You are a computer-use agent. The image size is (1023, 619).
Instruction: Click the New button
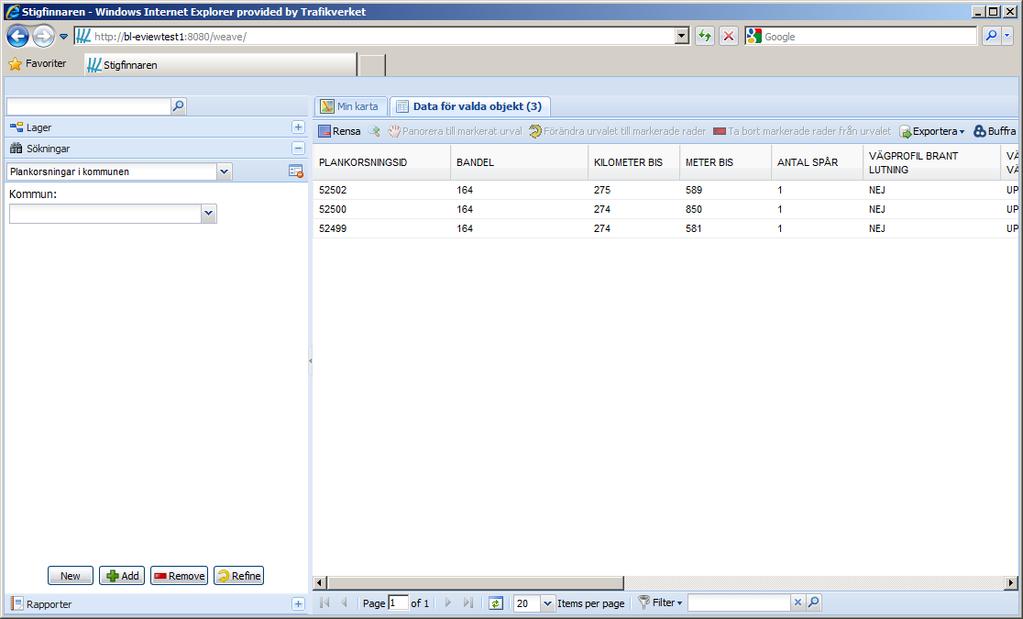pyautogui.click(x=70, y=575)
